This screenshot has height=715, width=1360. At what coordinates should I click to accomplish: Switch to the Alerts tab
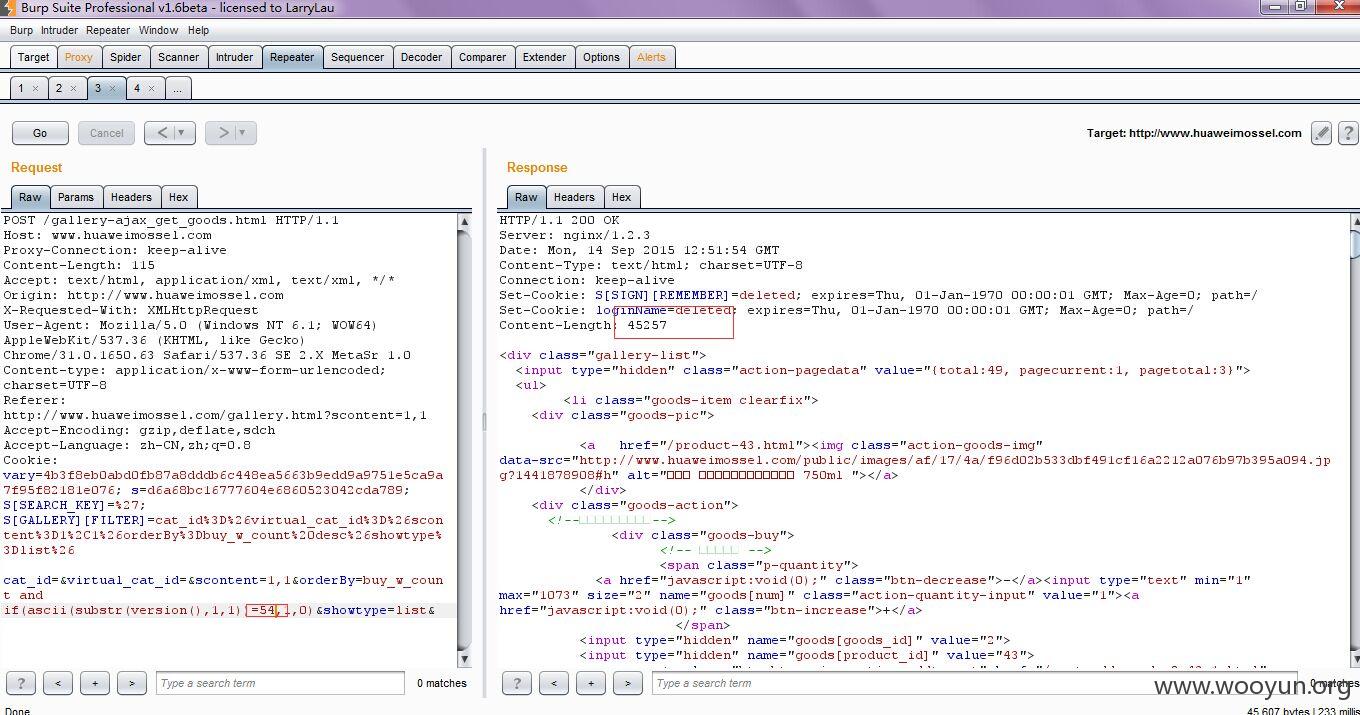[651, 57]
